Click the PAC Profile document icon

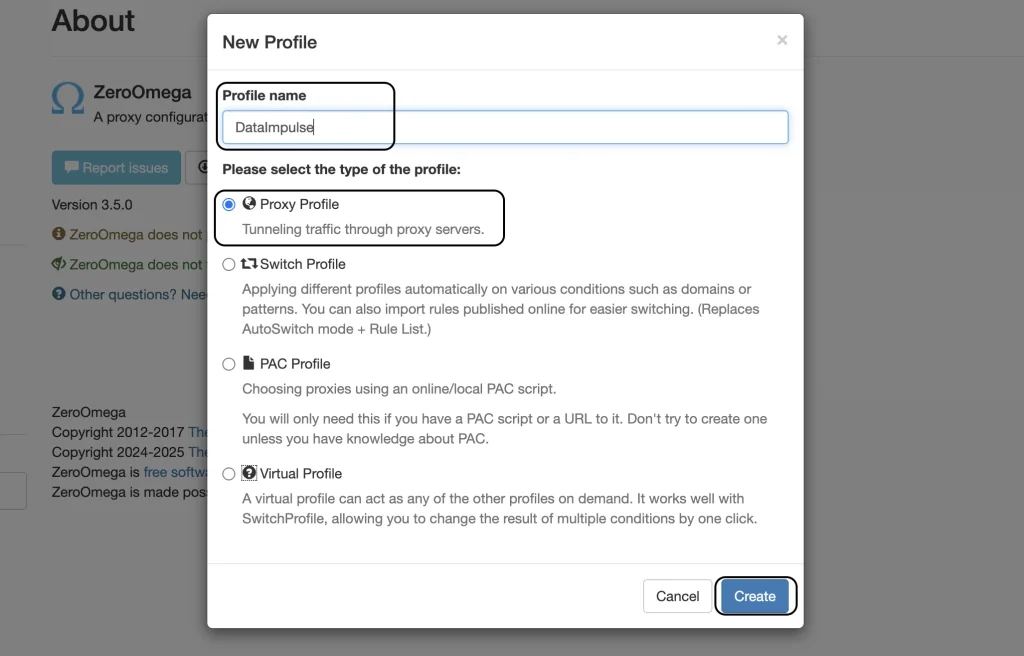click(248, 363)
